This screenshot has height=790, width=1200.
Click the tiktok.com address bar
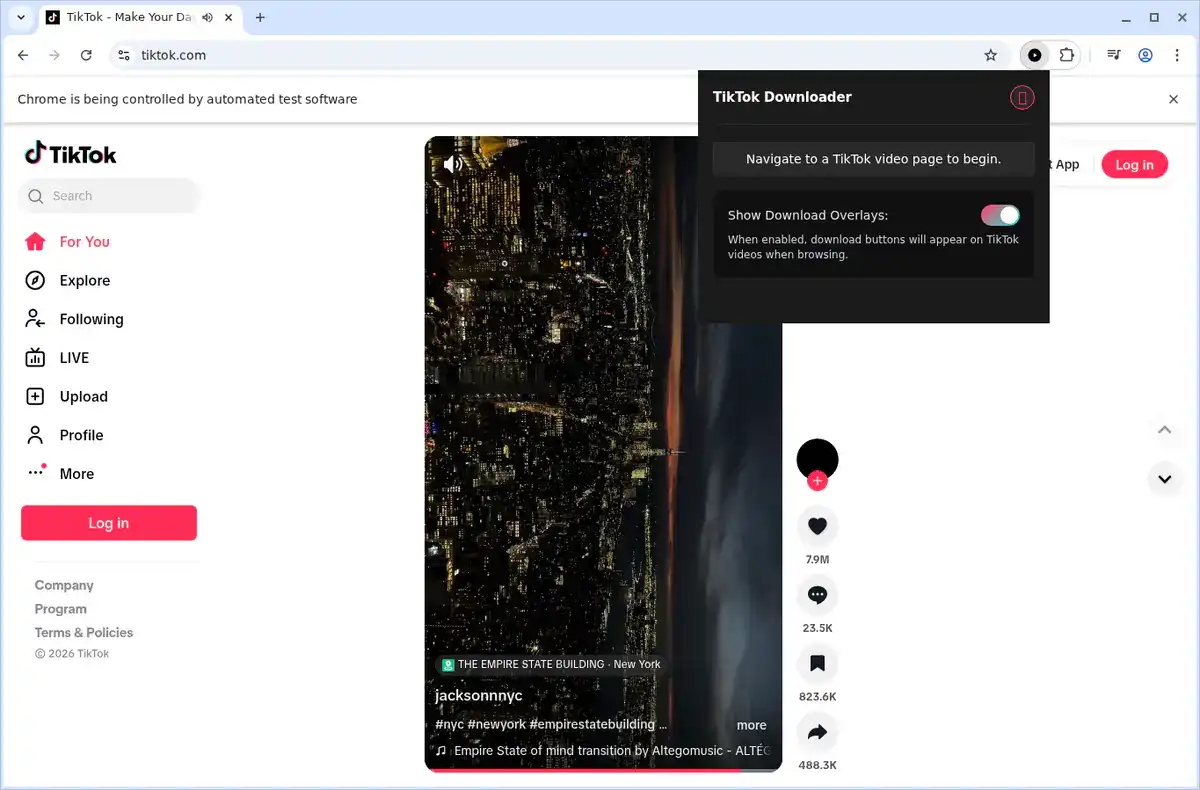tap(560, 55)
